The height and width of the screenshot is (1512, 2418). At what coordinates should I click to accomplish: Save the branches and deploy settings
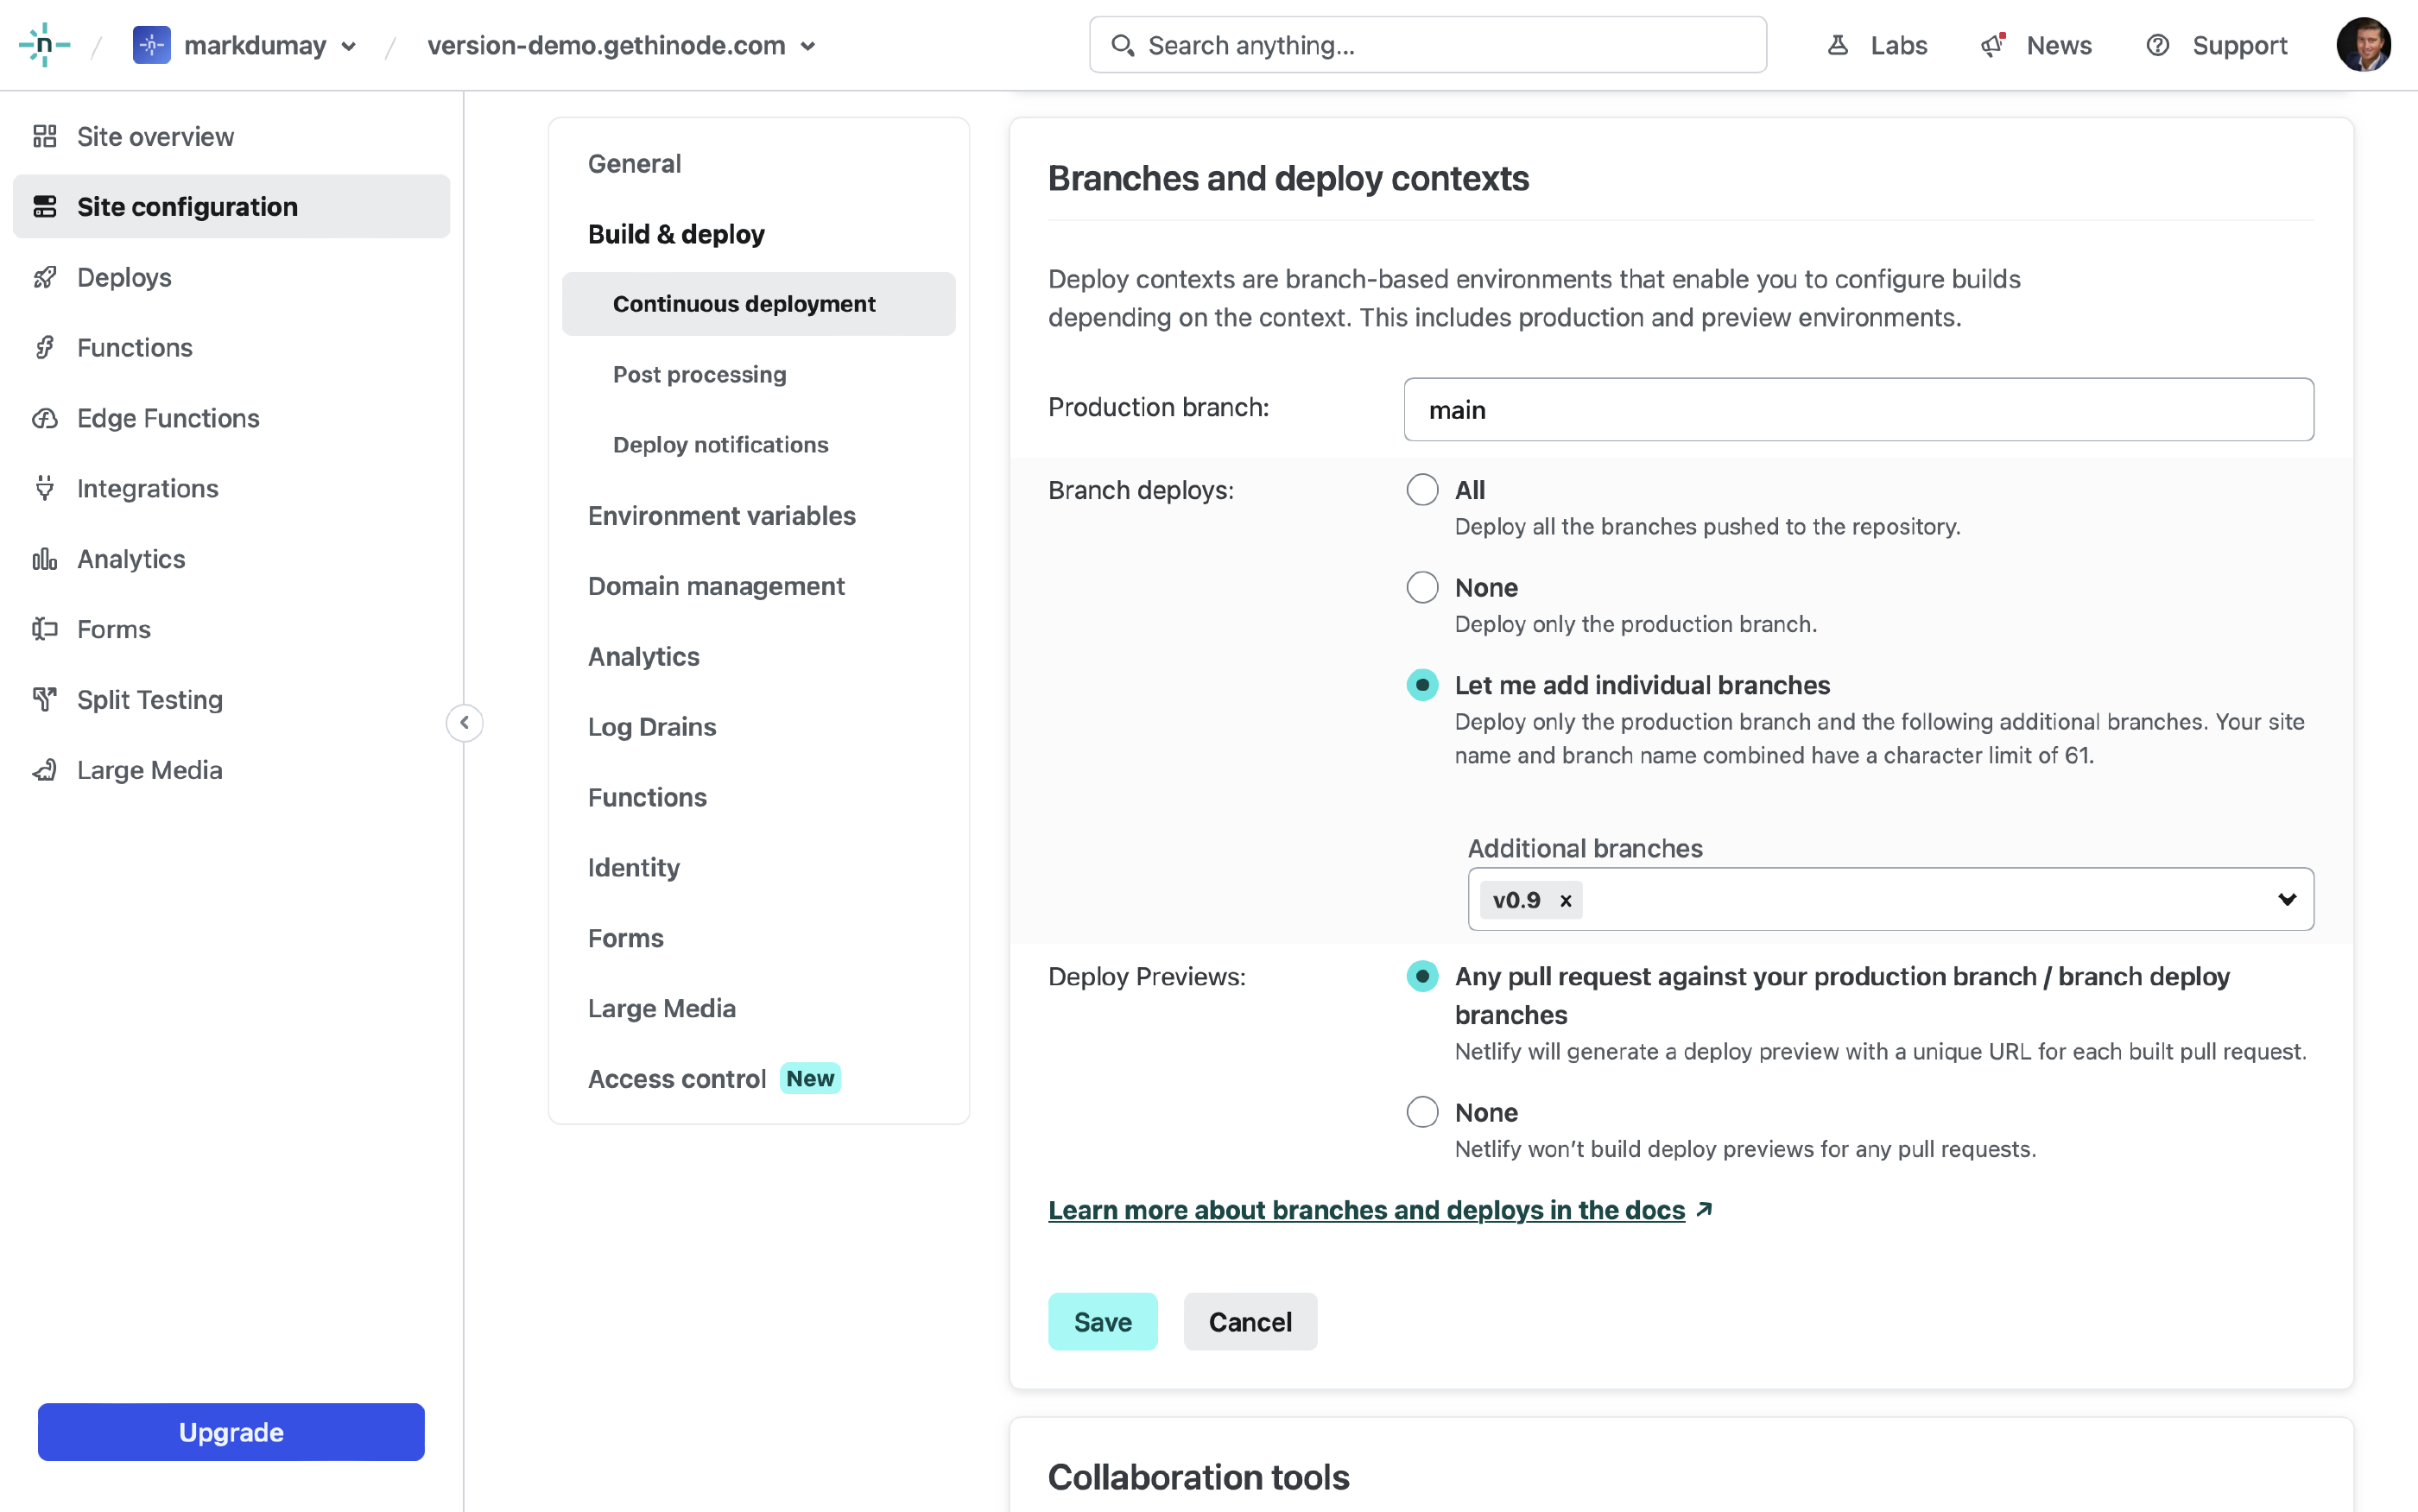point(1102,1321)
